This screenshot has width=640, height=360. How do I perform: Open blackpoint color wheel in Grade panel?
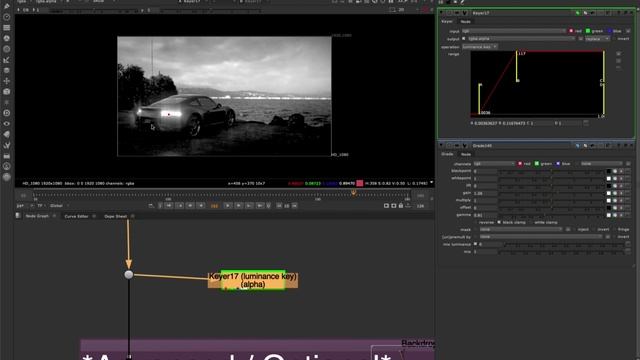tap(615, 171)
